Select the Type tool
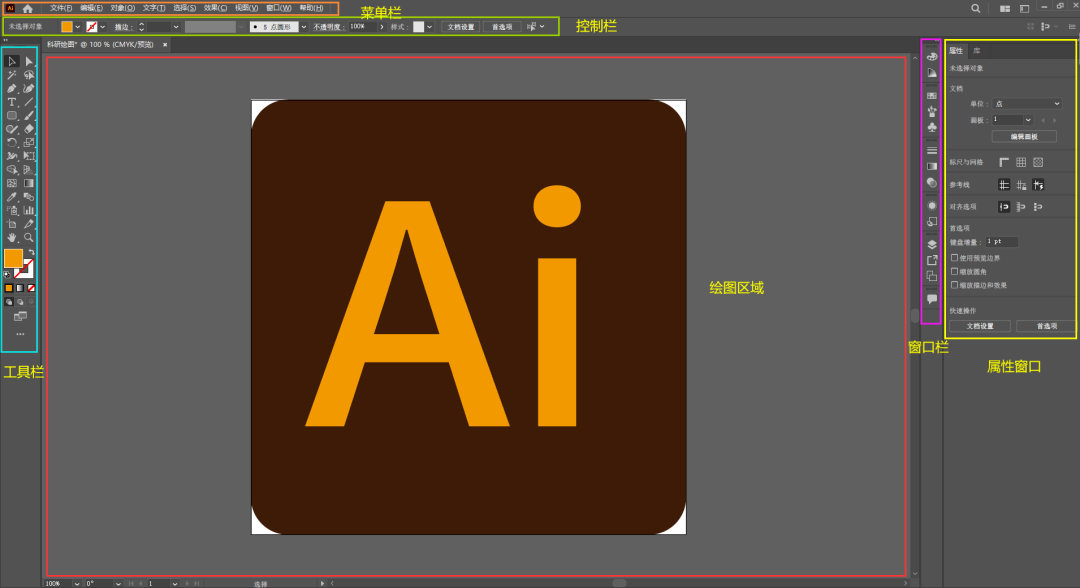The image size is (1080, 588). (12, 102)
